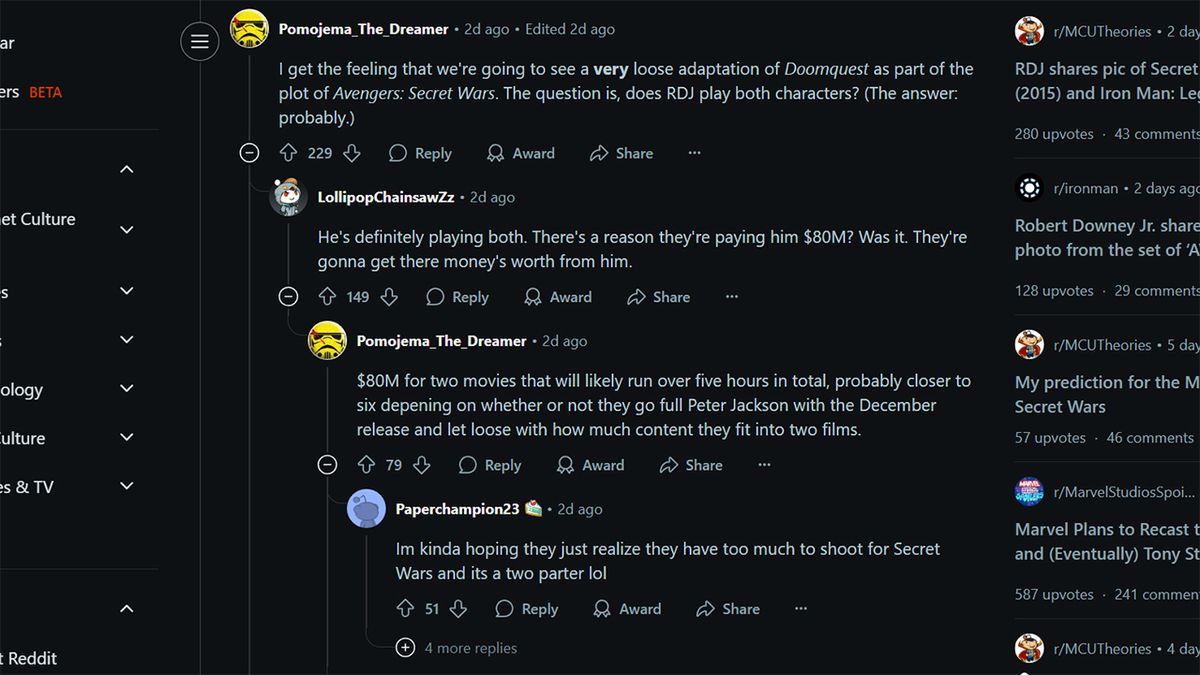
Task: Collapse the $80M for two movies reply
Action: (327, 465)
